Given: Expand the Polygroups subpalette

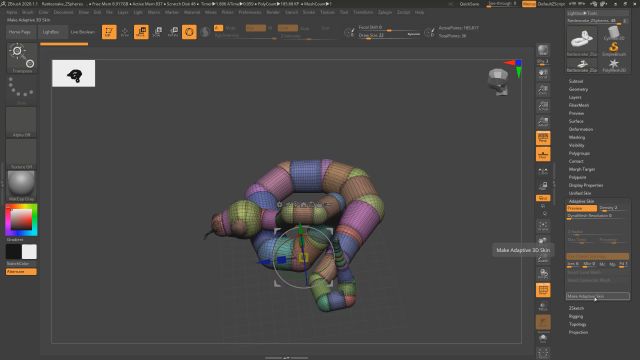Looking at the screenshot, I should [579, 153].
